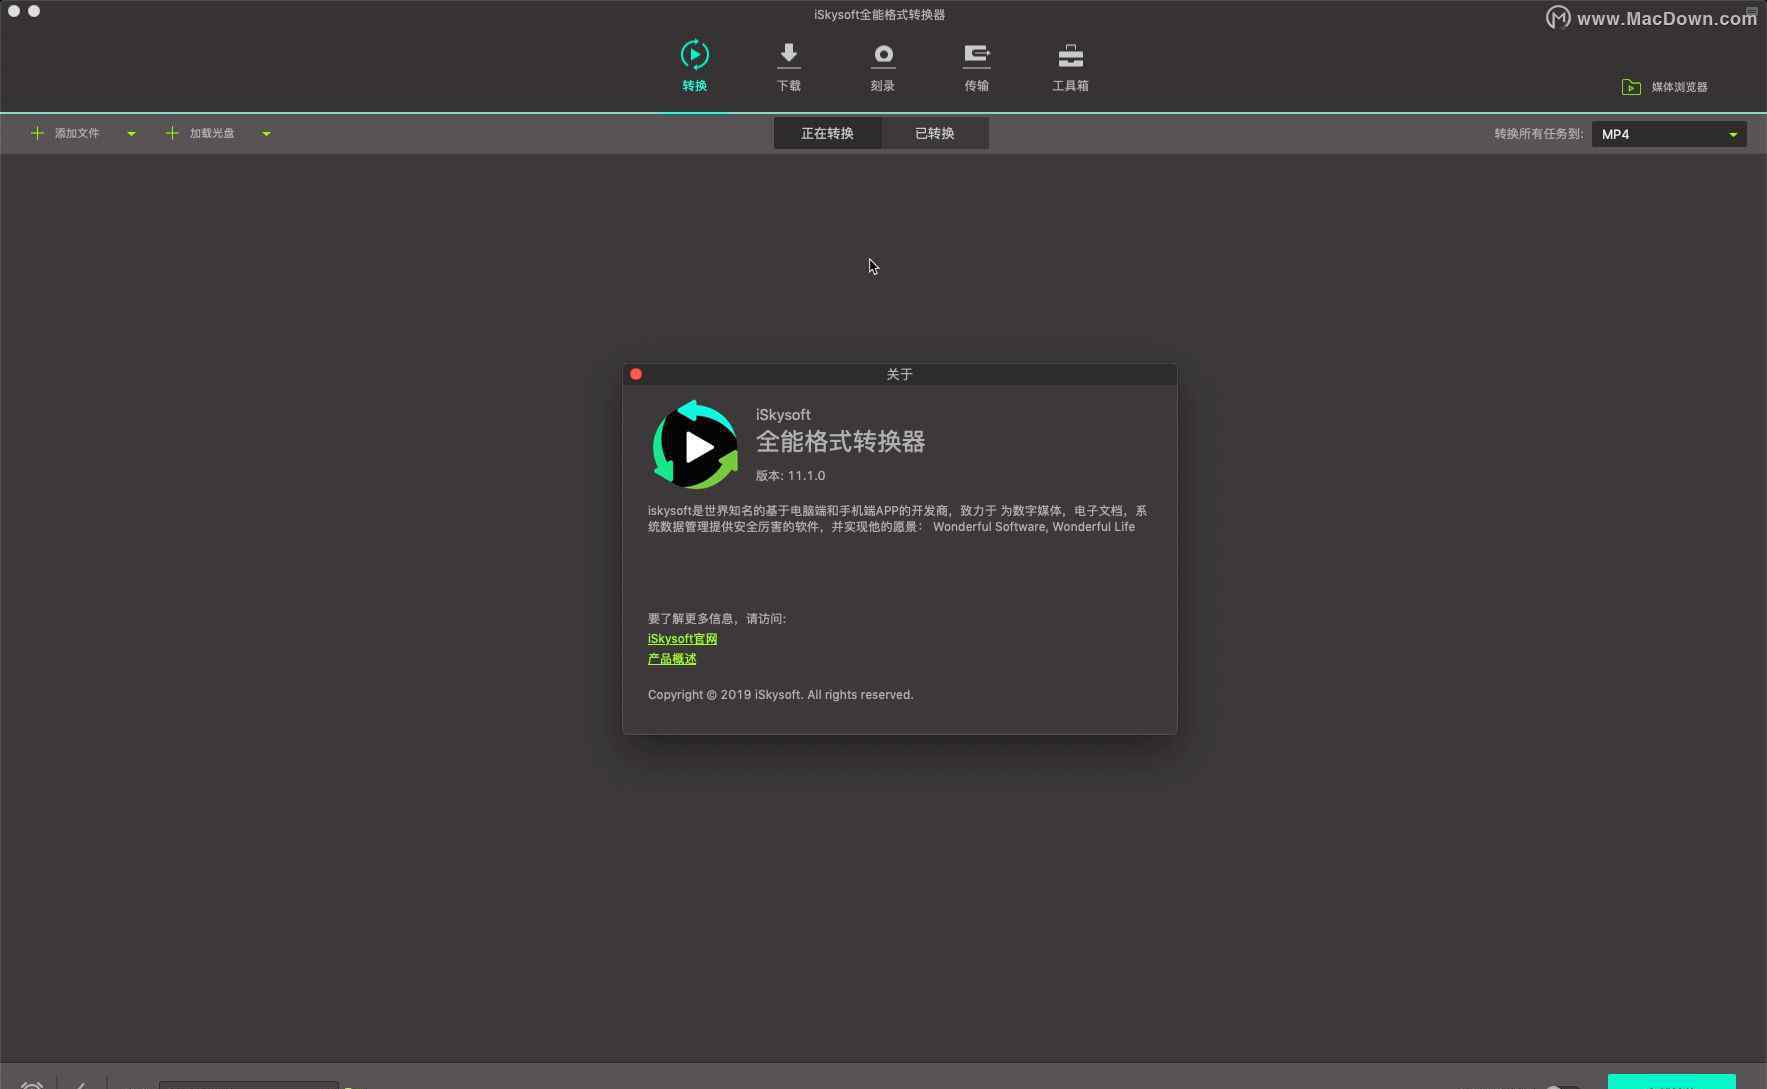Select the 正在转换 tab
This screenshot has width=1767, height=1089.
click(x=827, y=133)
